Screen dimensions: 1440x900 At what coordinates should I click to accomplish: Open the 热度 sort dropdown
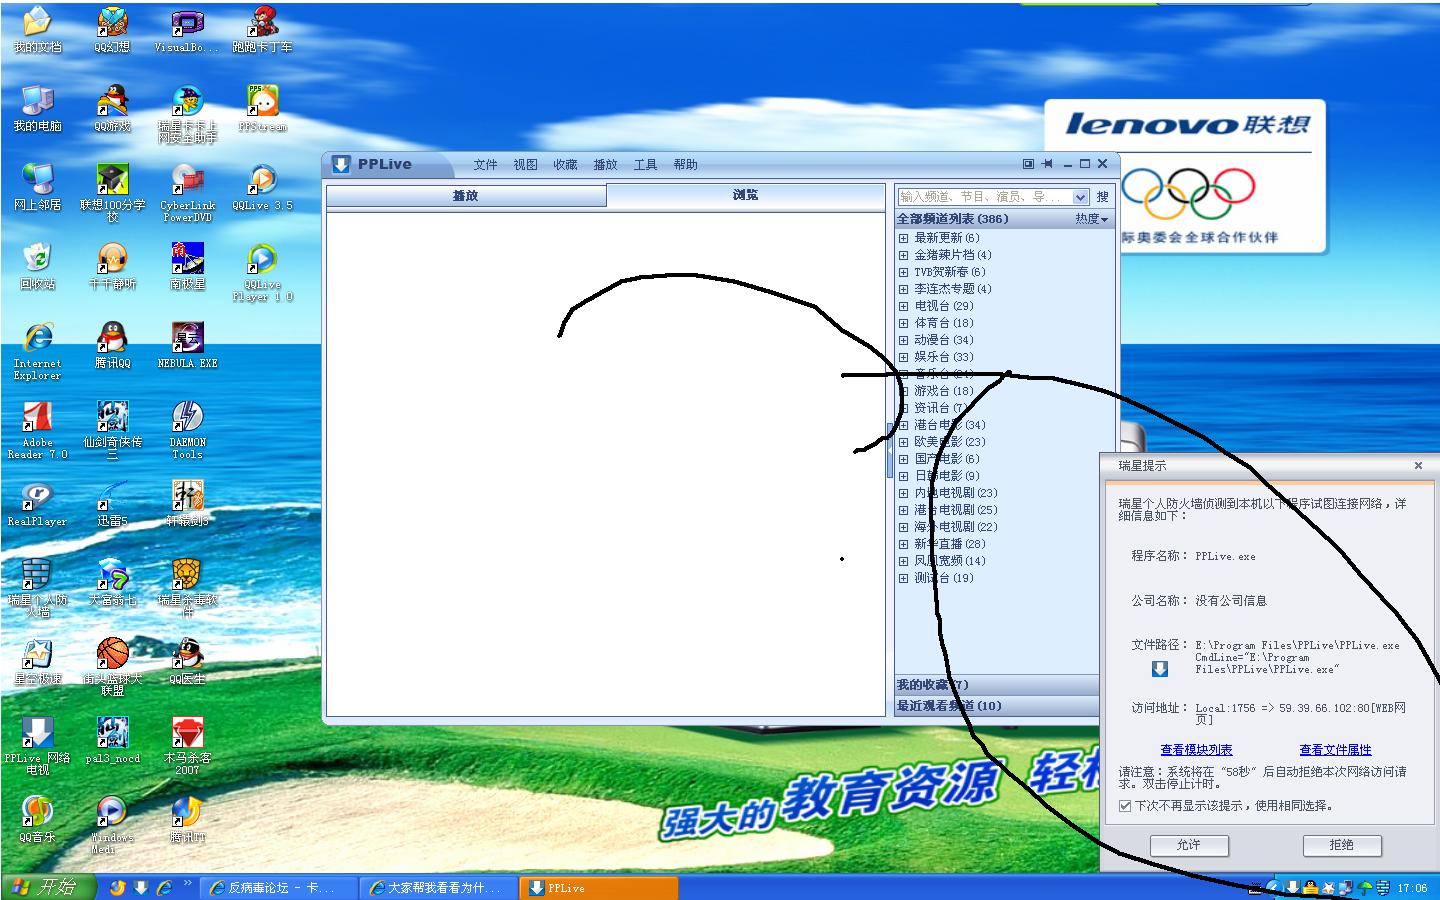pos(1091,218)
